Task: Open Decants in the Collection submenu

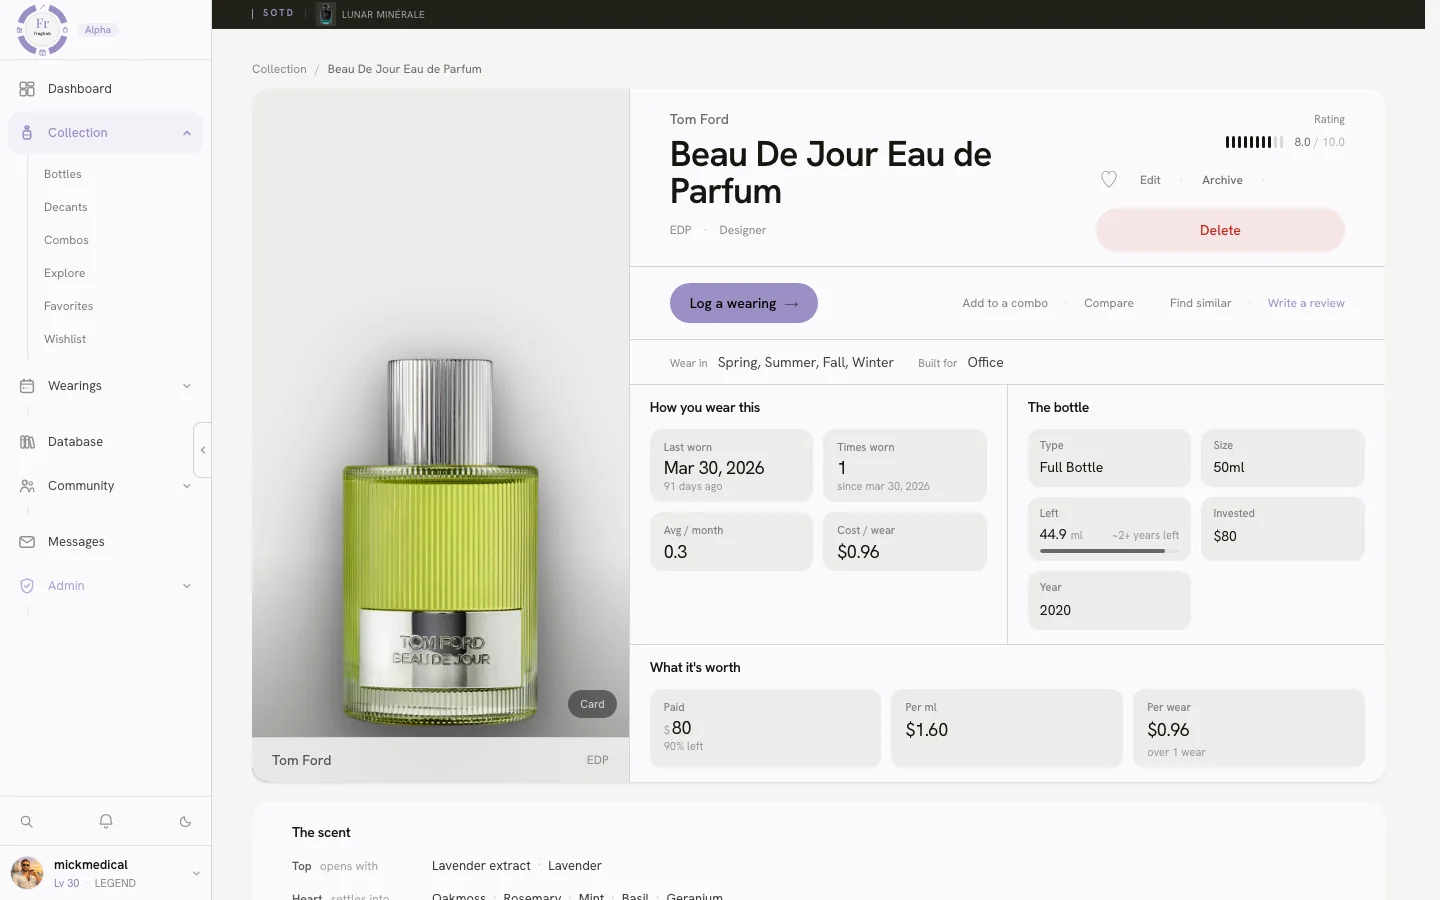Action: click(66, 207)
